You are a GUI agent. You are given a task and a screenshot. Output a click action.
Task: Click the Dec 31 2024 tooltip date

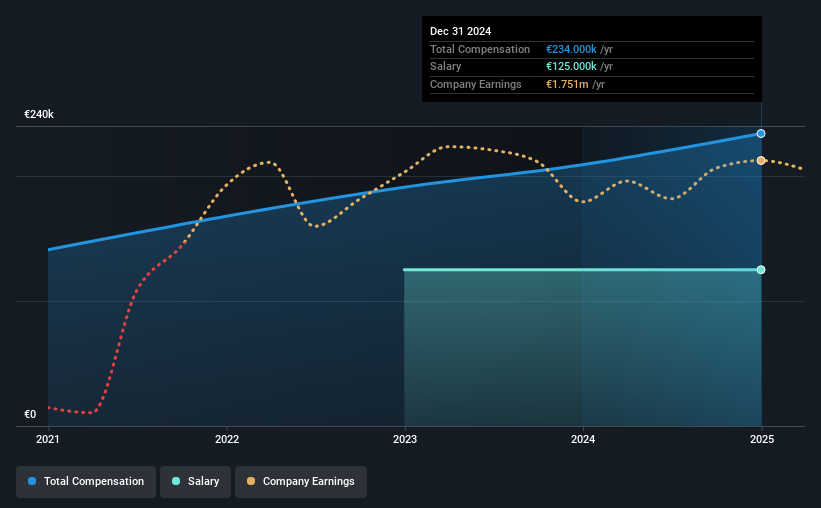[460, 31]
